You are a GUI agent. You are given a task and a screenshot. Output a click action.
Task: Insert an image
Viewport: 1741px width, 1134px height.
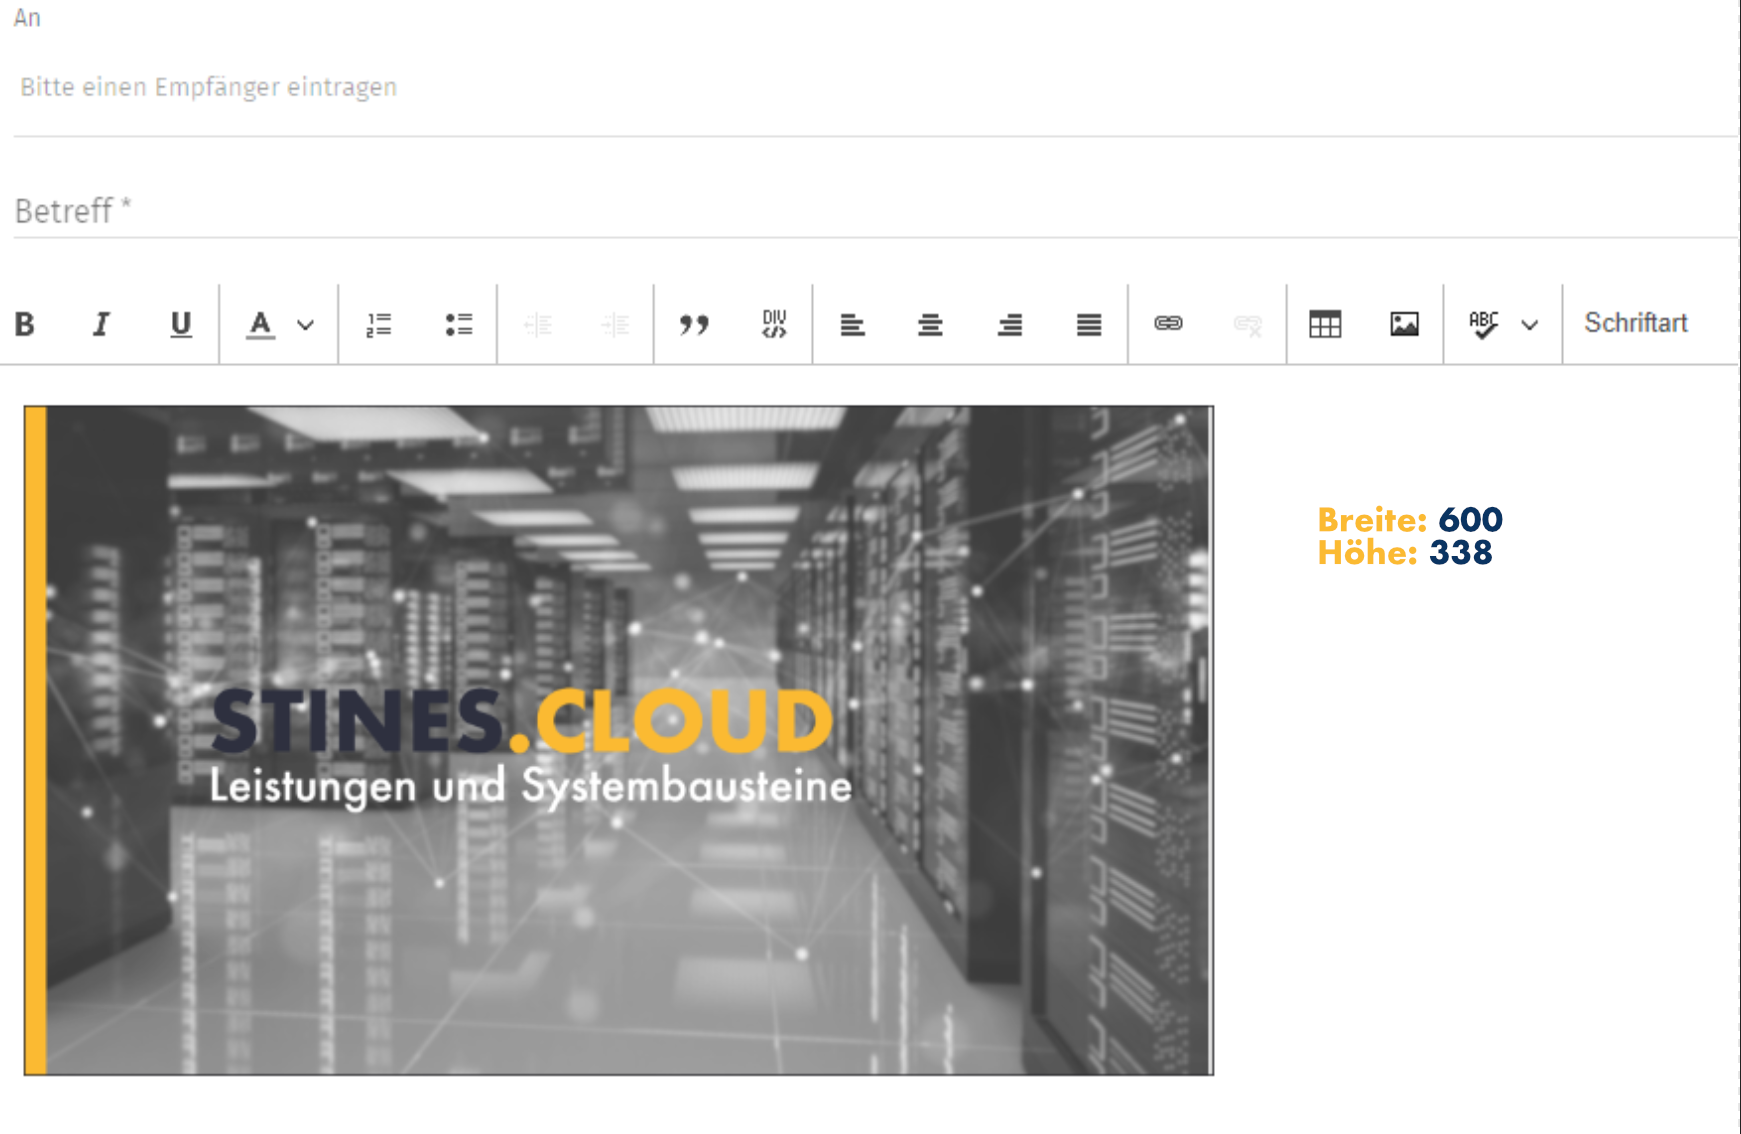pyautogui.click(x=1404, y=324)
